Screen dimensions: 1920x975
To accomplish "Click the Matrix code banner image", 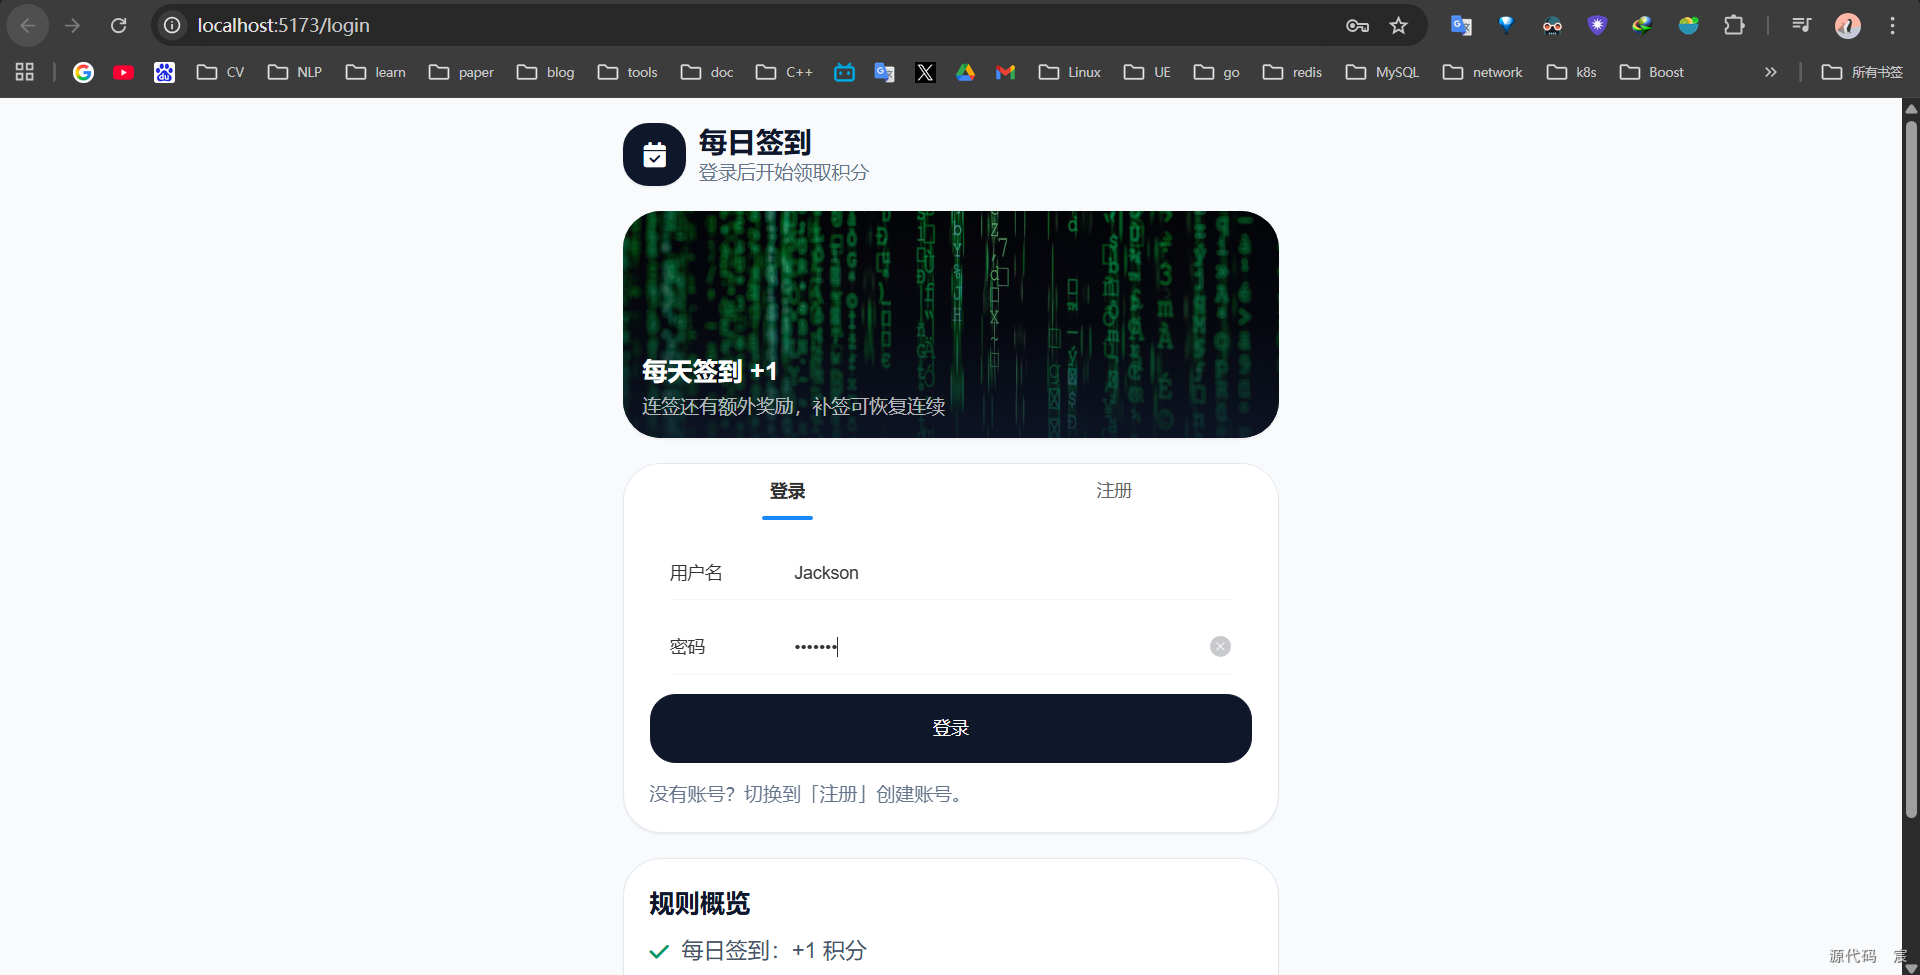I will point(950,324).
